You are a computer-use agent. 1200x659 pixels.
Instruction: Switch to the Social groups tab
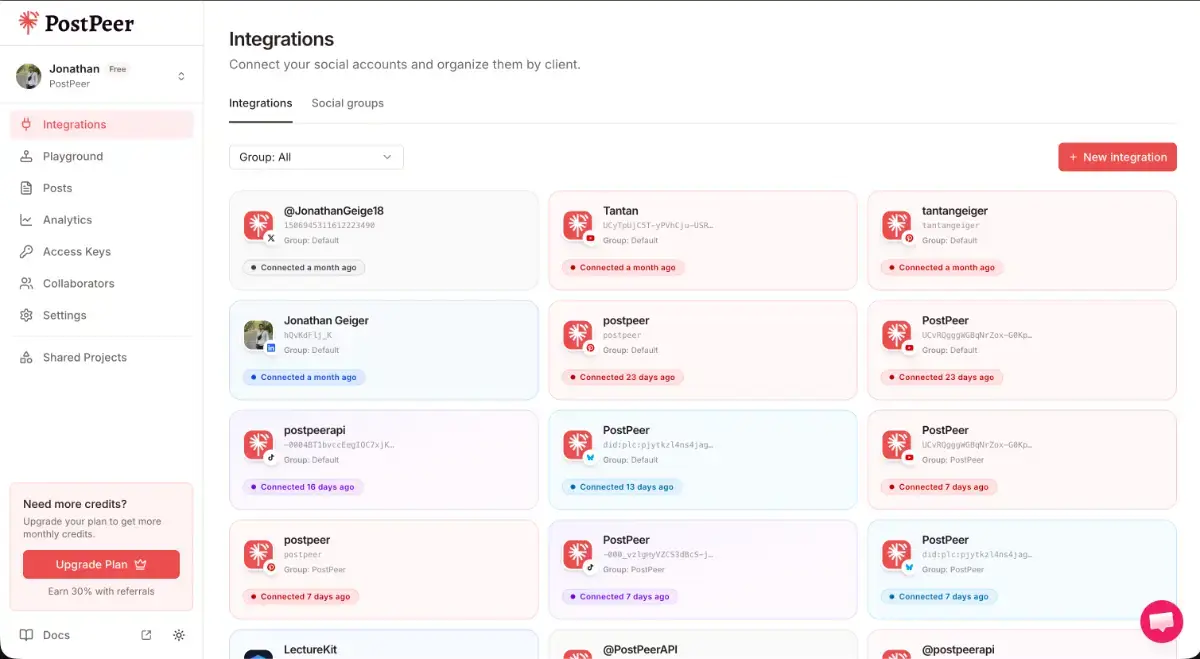tap(347, 103)
